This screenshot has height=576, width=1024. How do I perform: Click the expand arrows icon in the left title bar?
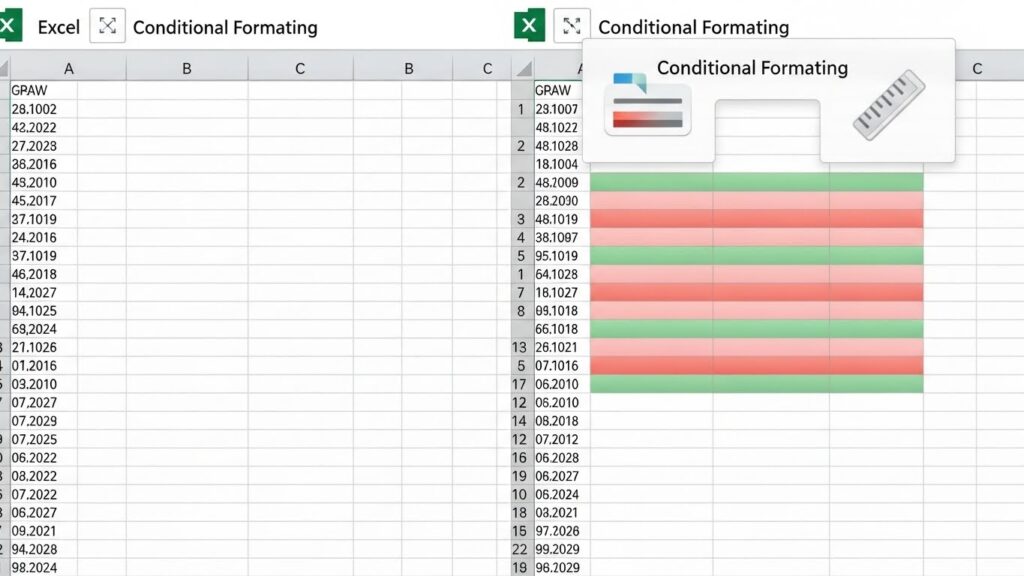(107, 27)
